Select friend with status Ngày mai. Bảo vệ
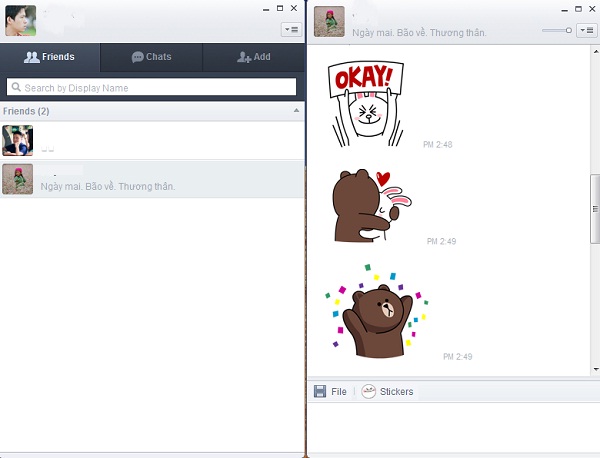The image size is (600, 458). (x=152, y=179)
